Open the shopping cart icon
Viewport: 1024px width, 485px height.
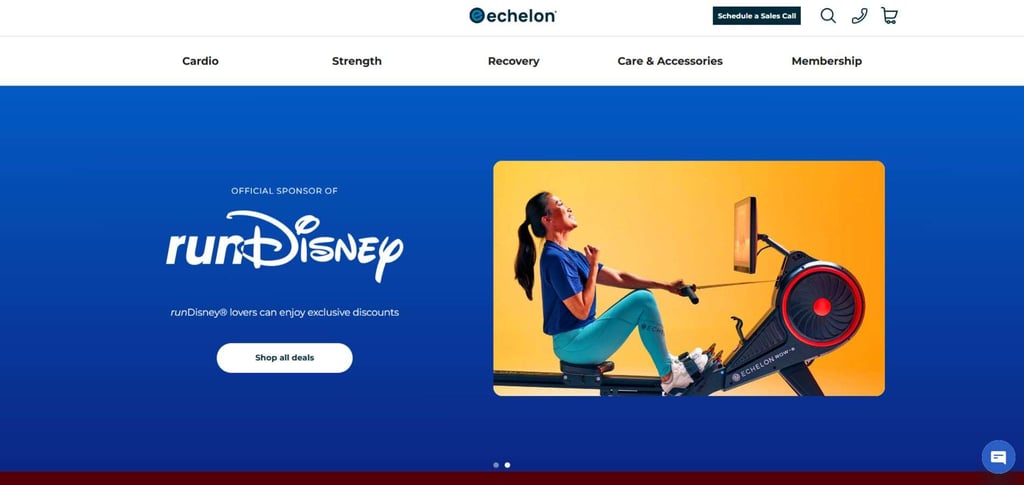click(889, 16)
